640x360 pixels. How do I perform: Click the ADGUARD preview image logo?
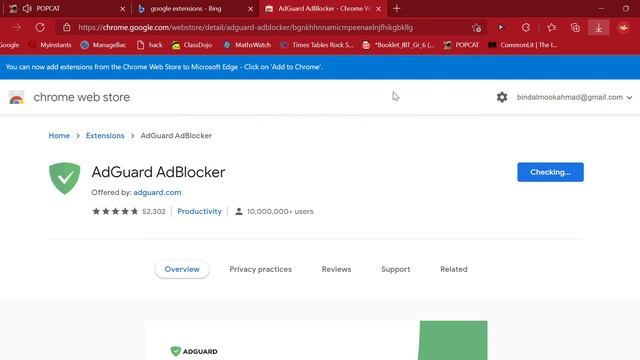point(194,351)
